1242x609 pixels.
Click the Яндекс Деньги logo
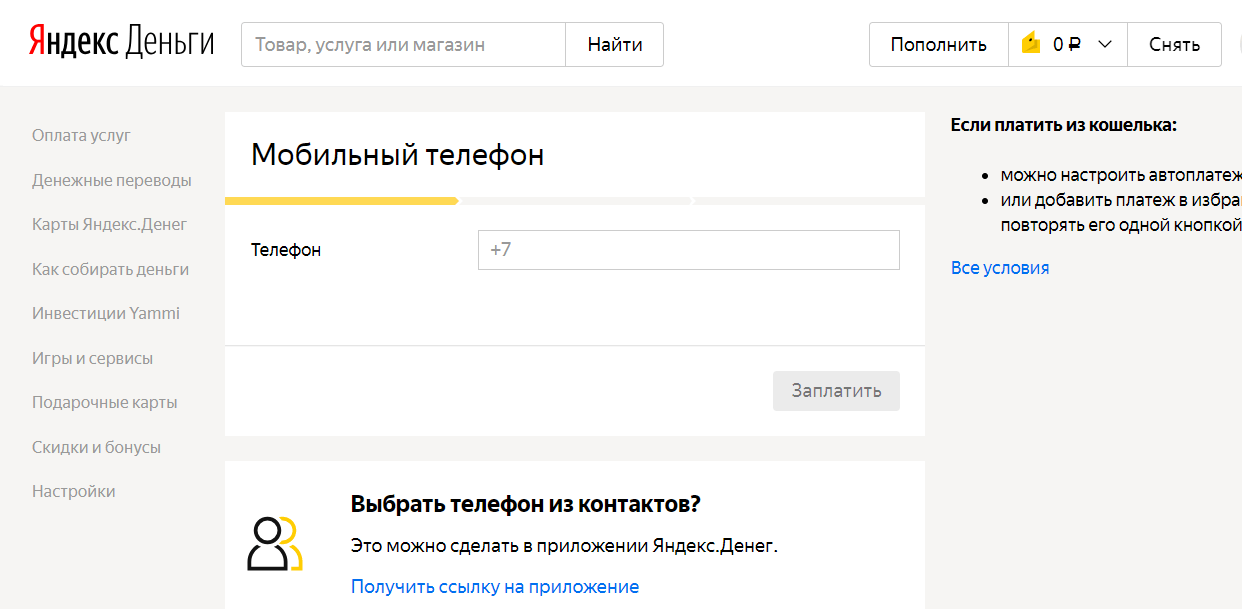click(121, 43)
